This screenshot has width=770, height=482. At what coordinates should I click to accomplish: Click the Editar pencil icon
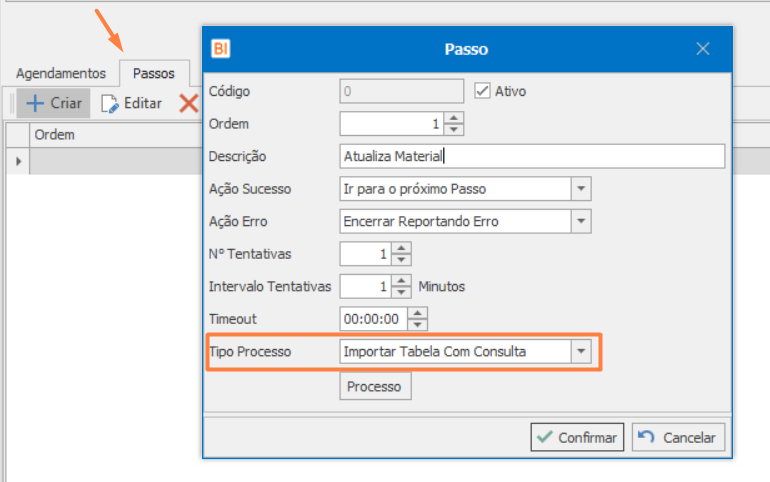(109, 103)
